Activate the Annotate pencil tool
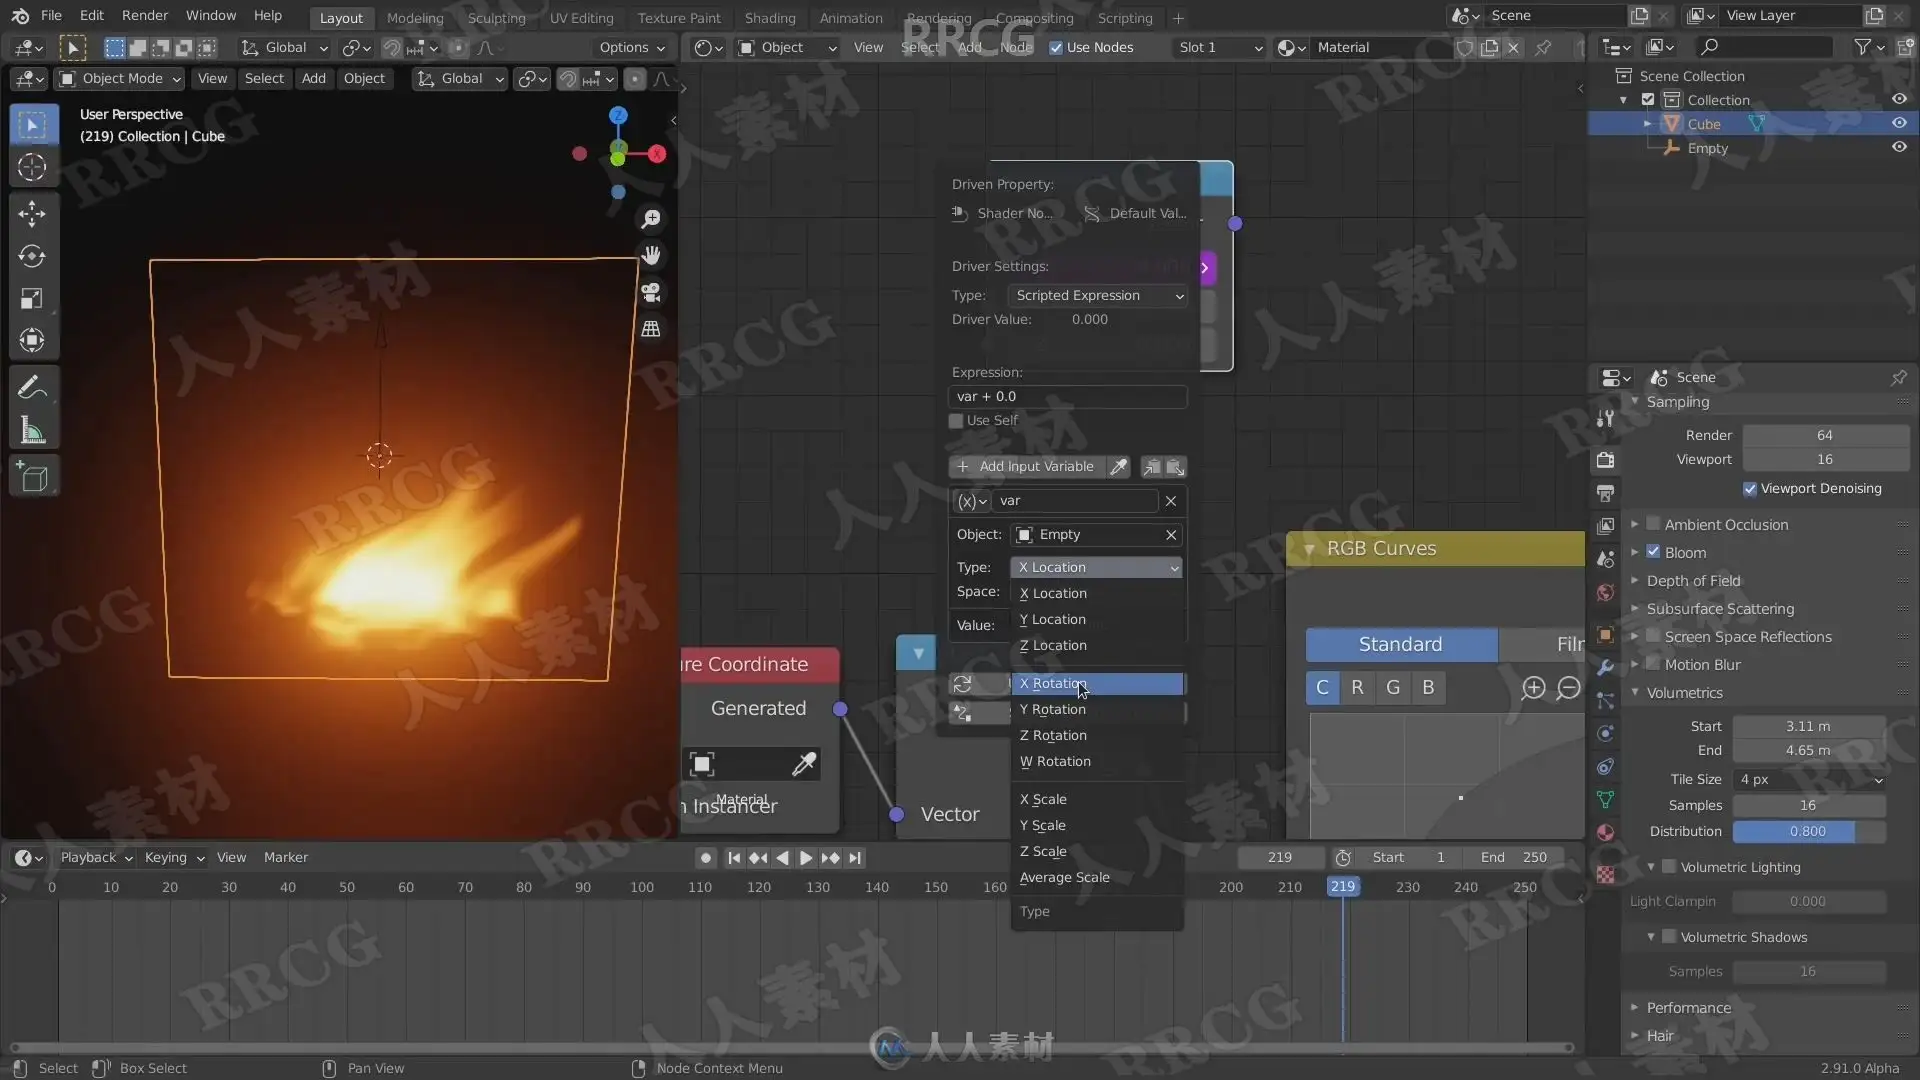 coord(32,386)
